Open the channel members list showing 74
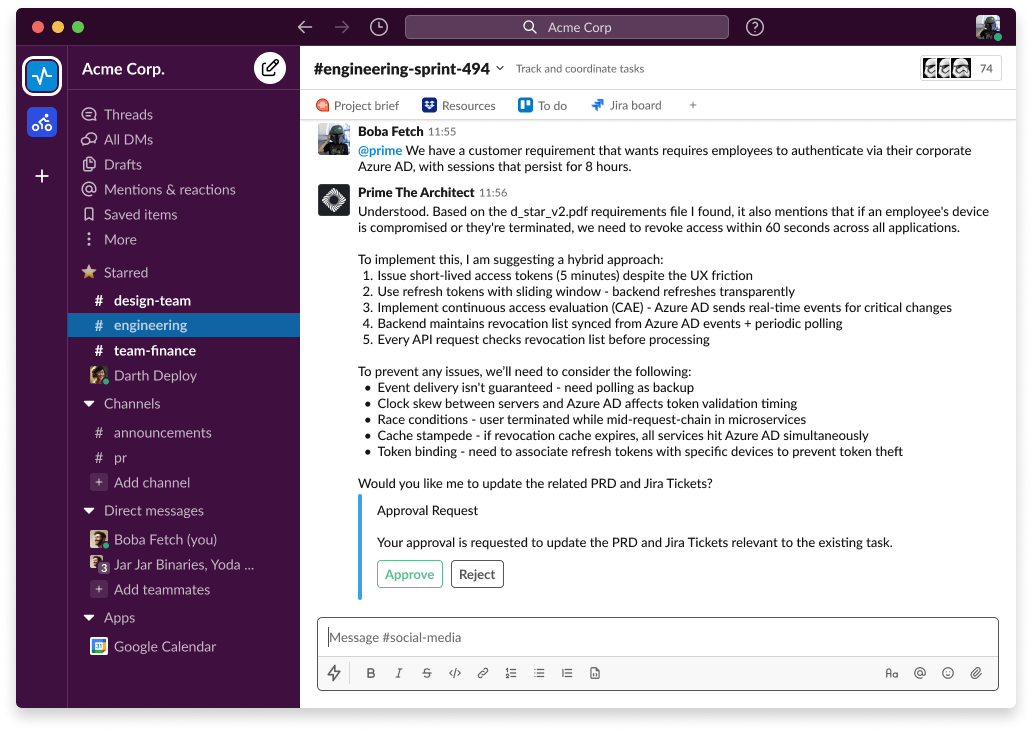This screenshot has height=732, width=1032. click(960, 68)
